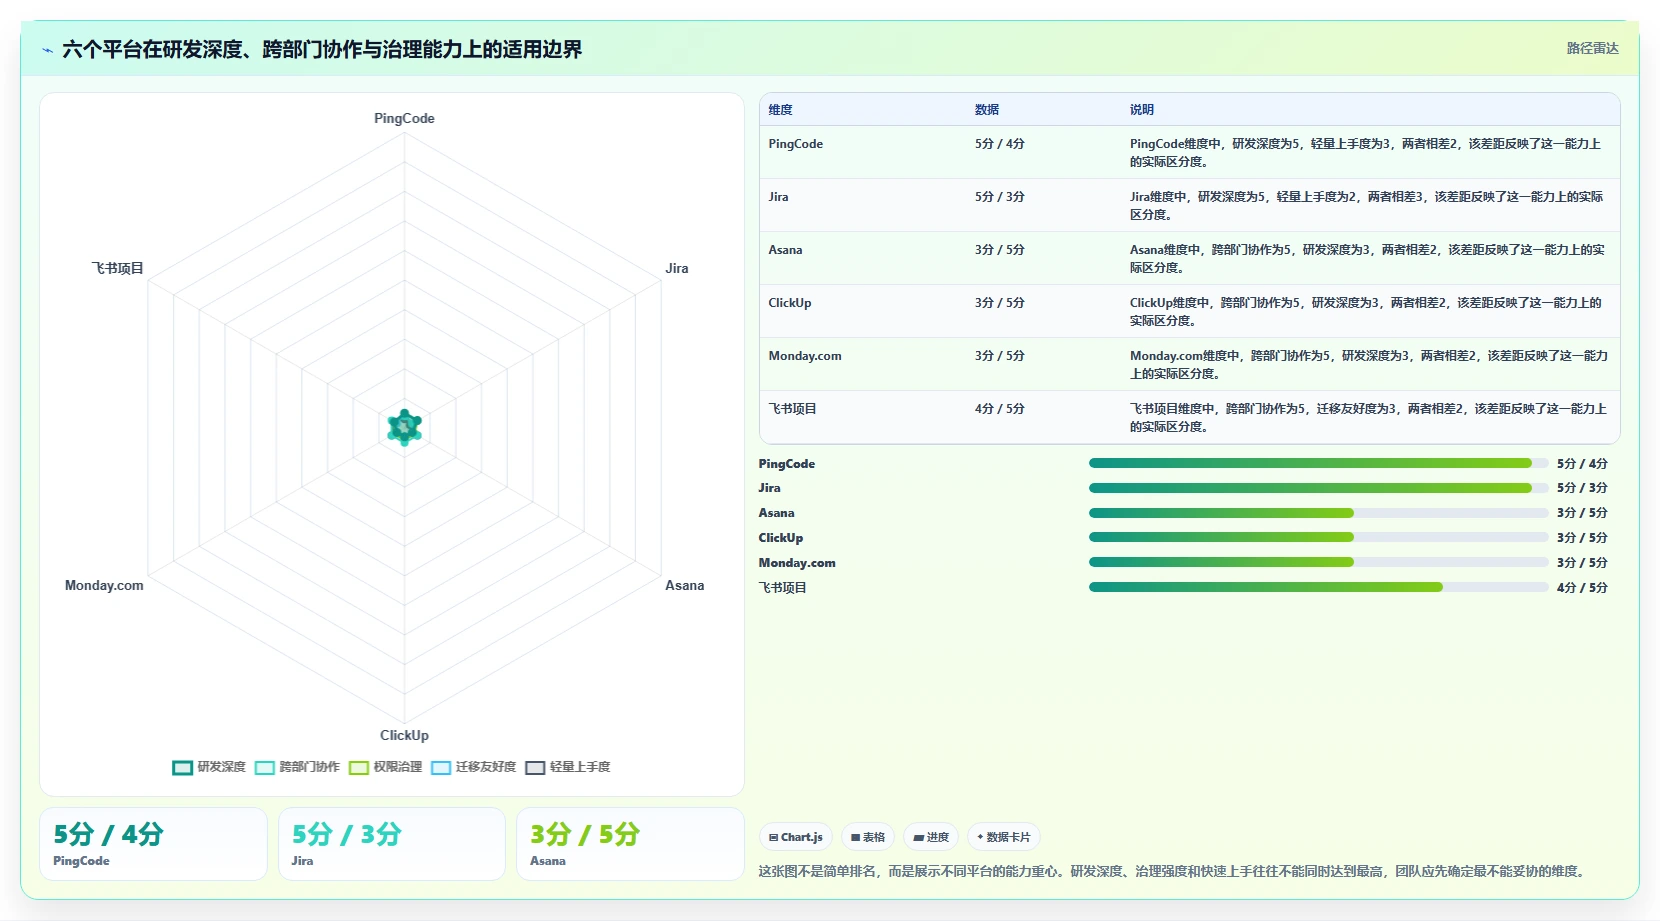Image resolution: width=1660 pixels, height=921 pixels.
Task: Click the 数据 column header
Action: pos(987,110)
